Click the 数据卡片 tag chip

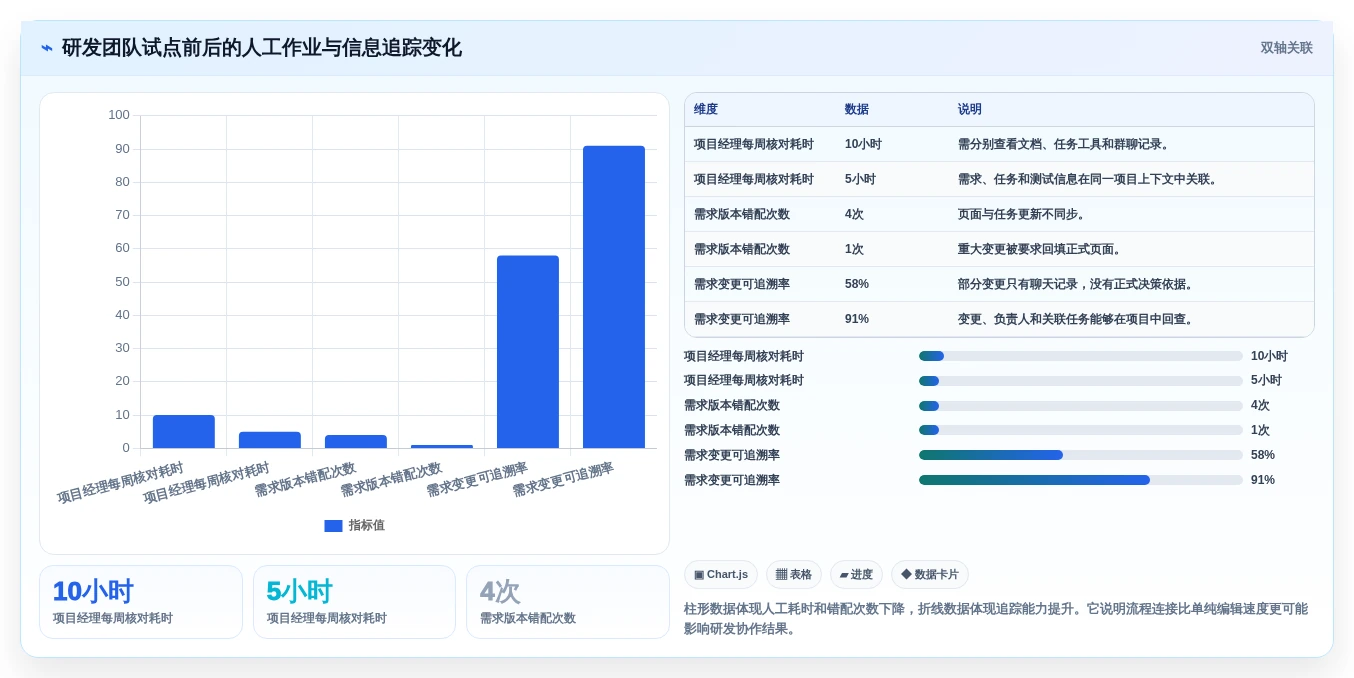click(930, 575)
